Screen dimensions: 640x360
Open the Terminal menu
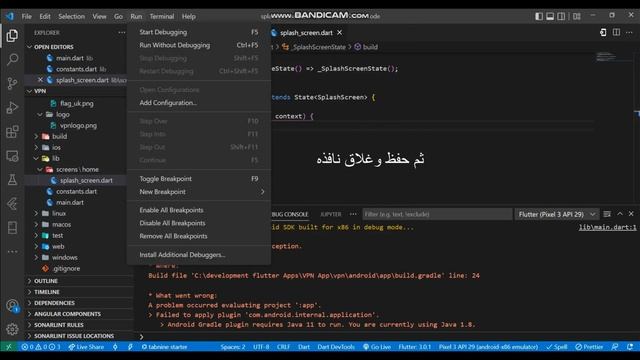[x=162, y=16]
